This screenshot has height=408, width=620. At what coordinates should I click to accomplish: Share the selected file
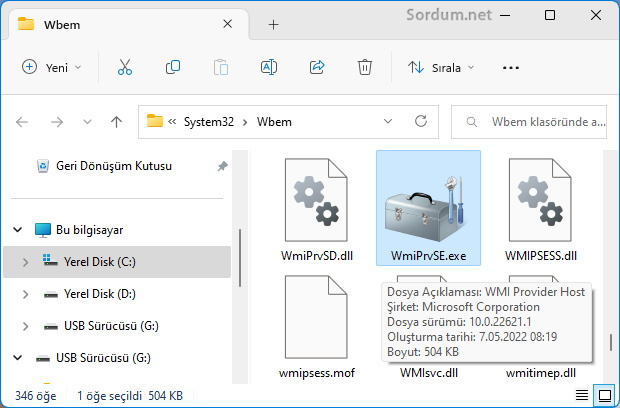point(317,68)
